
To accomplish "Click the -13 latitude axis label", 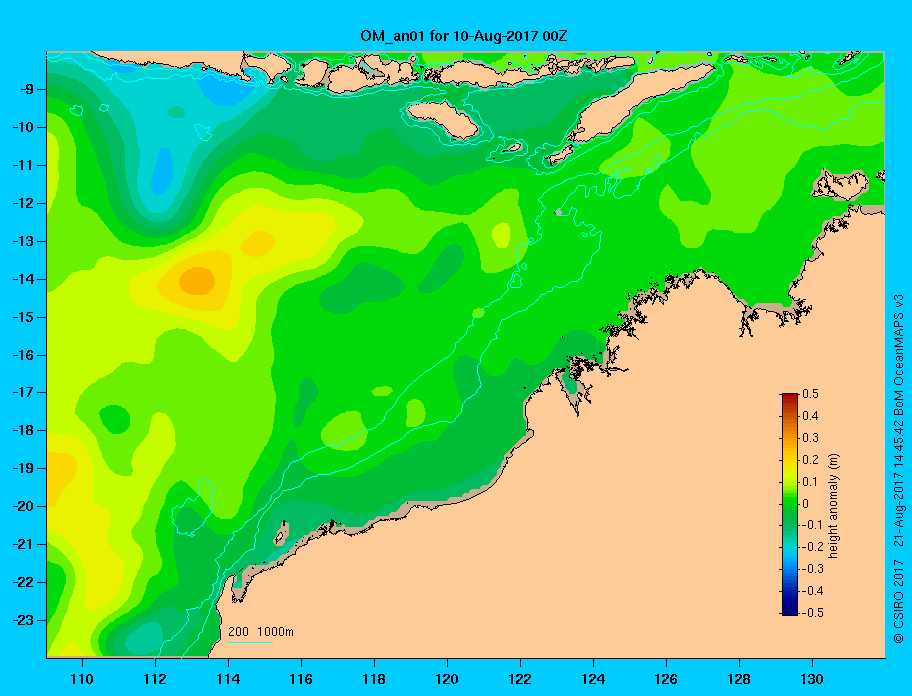I will [x=23, y=241].
